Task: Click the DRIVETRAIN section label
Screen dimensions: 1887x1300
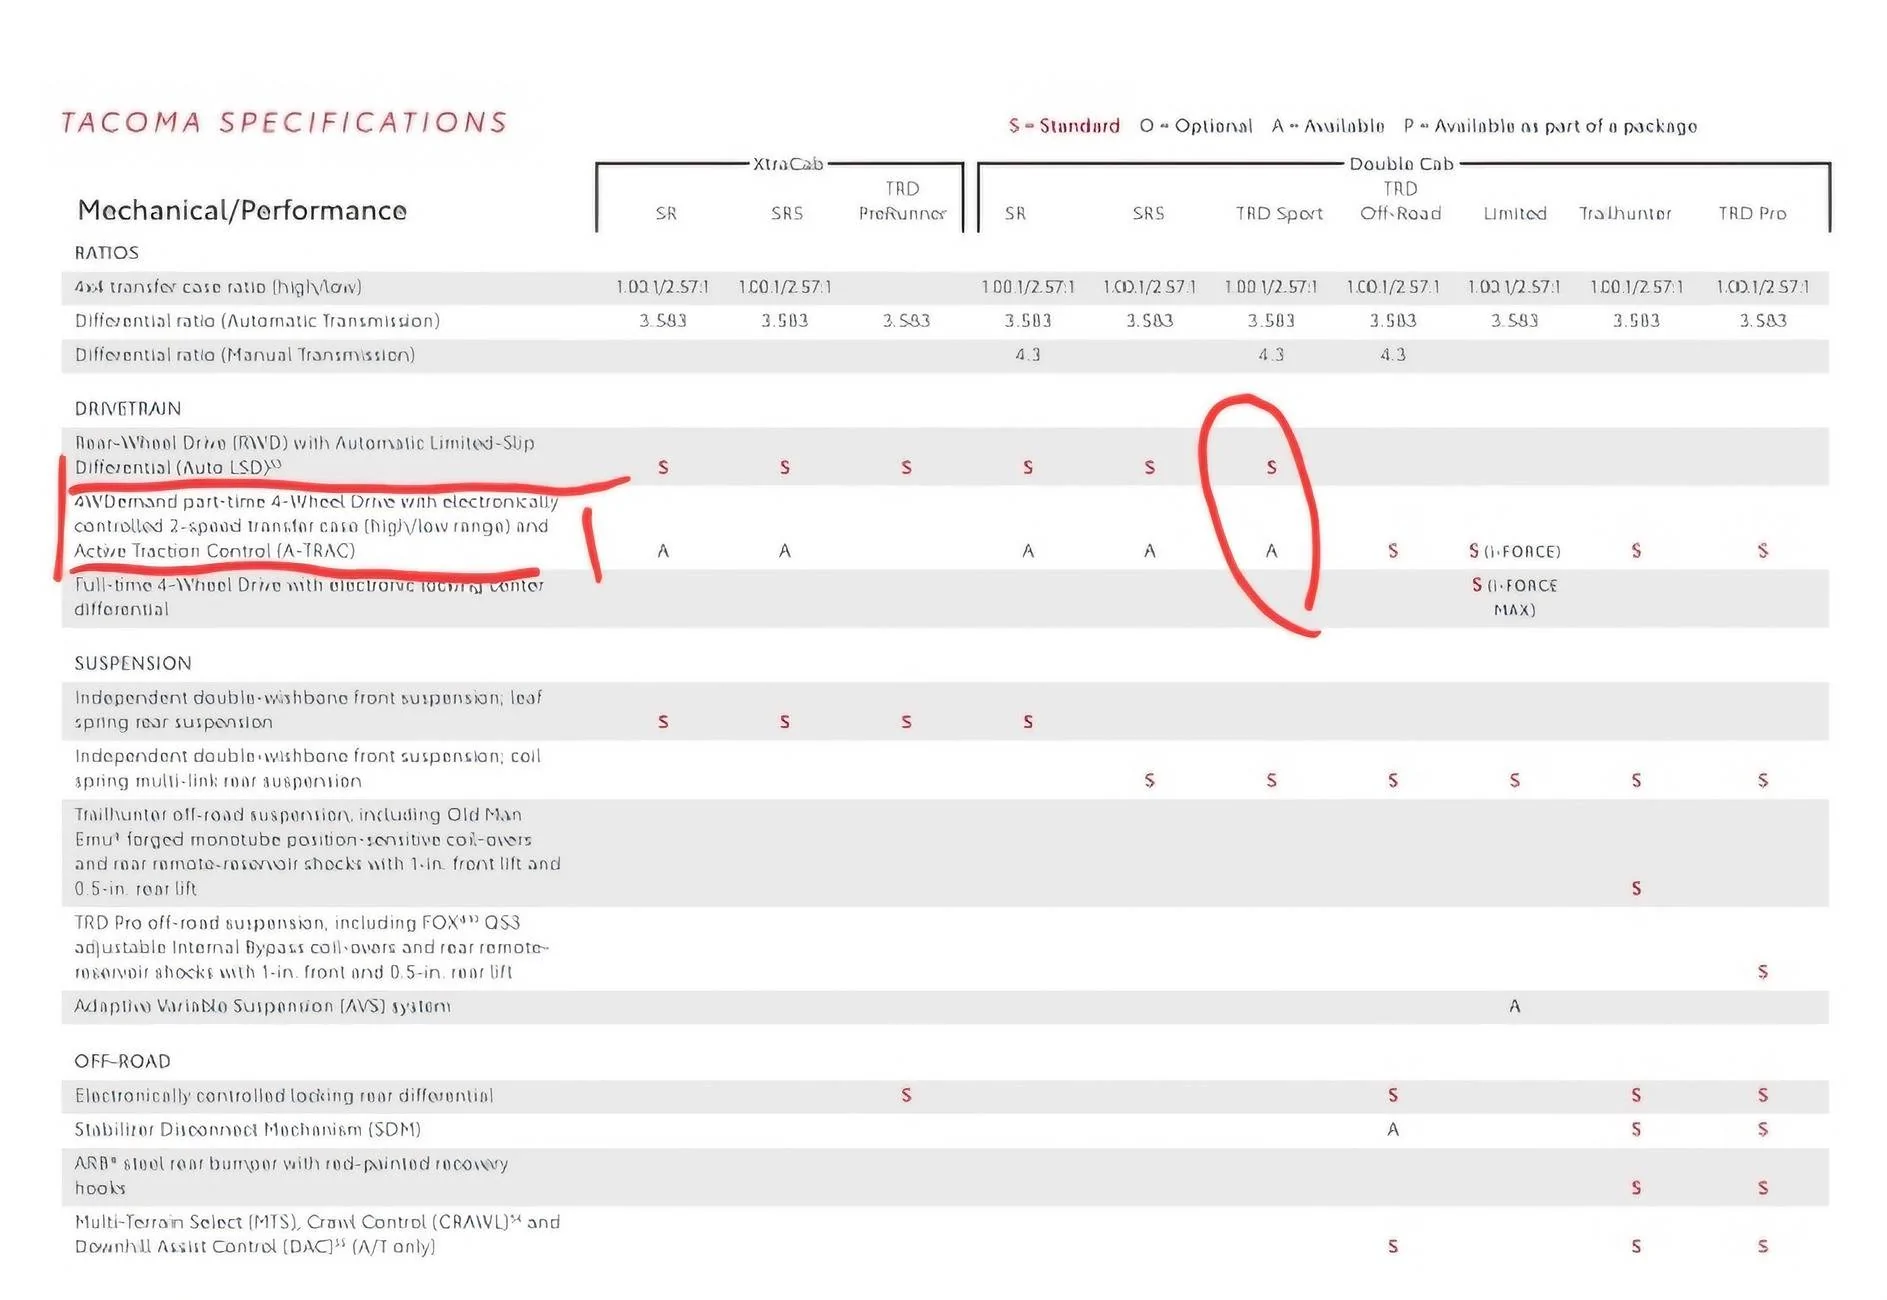Action: pyautogui.click(x=128, y=409)
